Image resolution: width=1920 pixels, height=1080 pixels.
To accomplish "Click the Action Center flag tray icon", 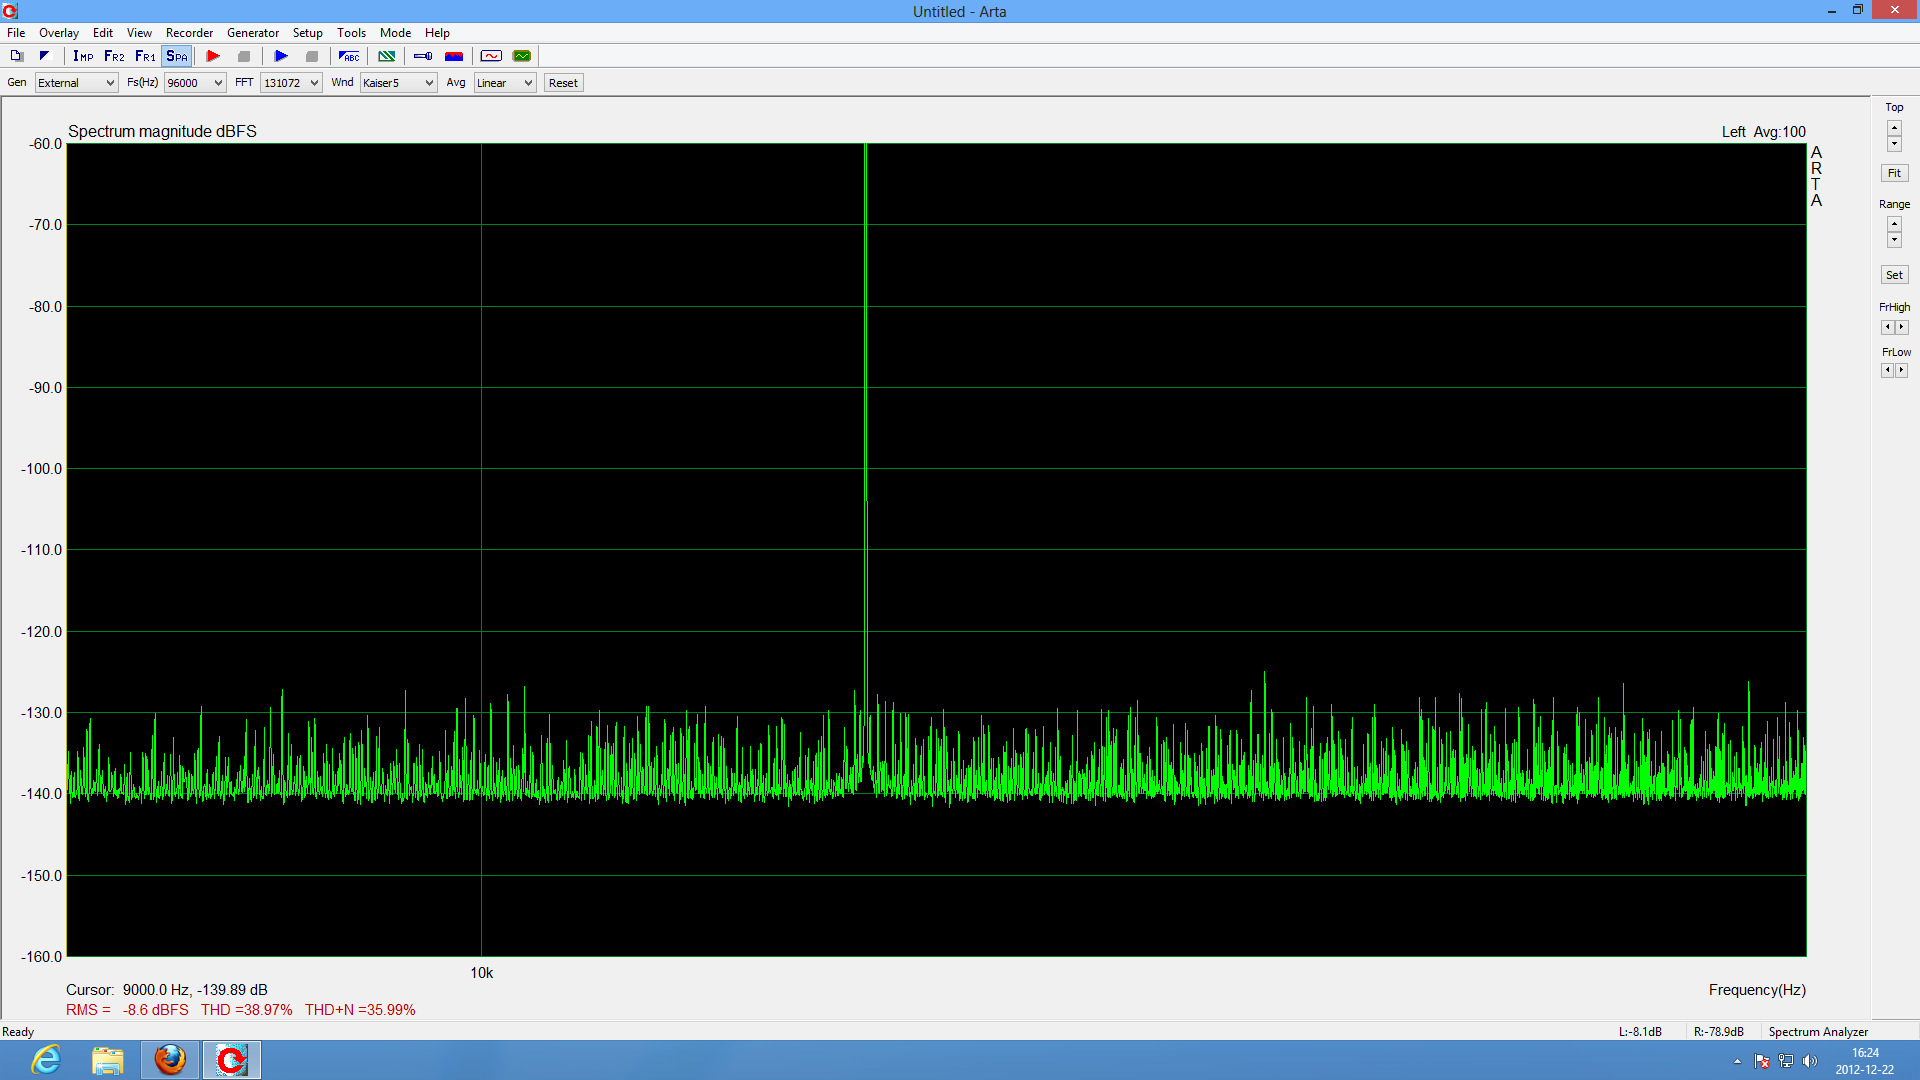I will click(x=1762, y=1061).
